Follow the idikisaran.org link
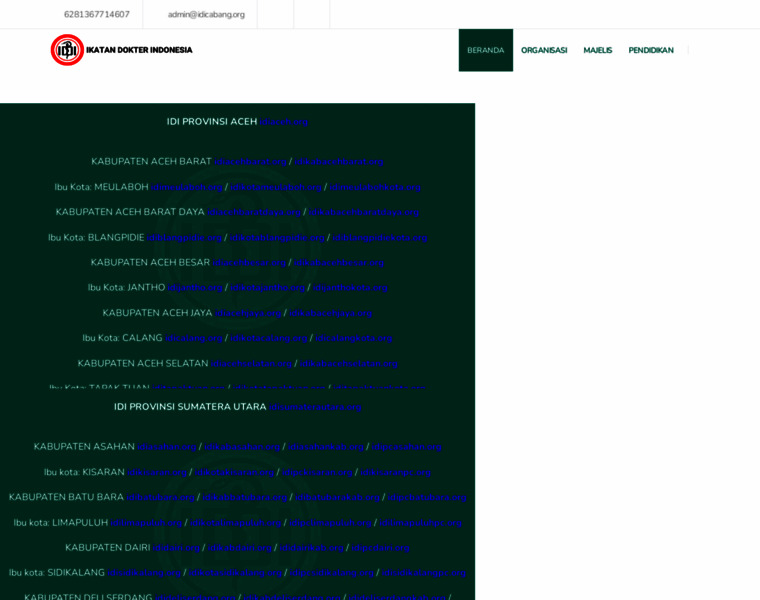760x600 pixels. pyautogui.click(x=157, y=473)
